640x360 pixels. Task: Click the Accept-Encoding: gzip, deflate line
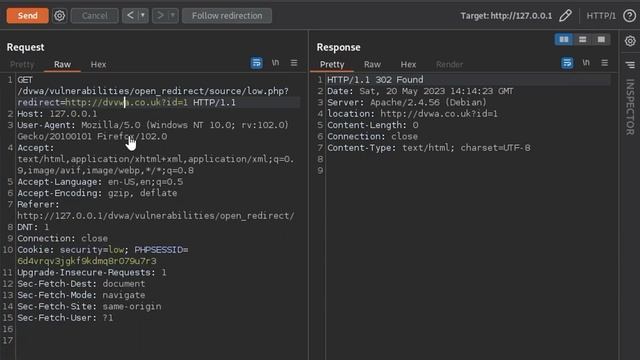click(97, 193)
